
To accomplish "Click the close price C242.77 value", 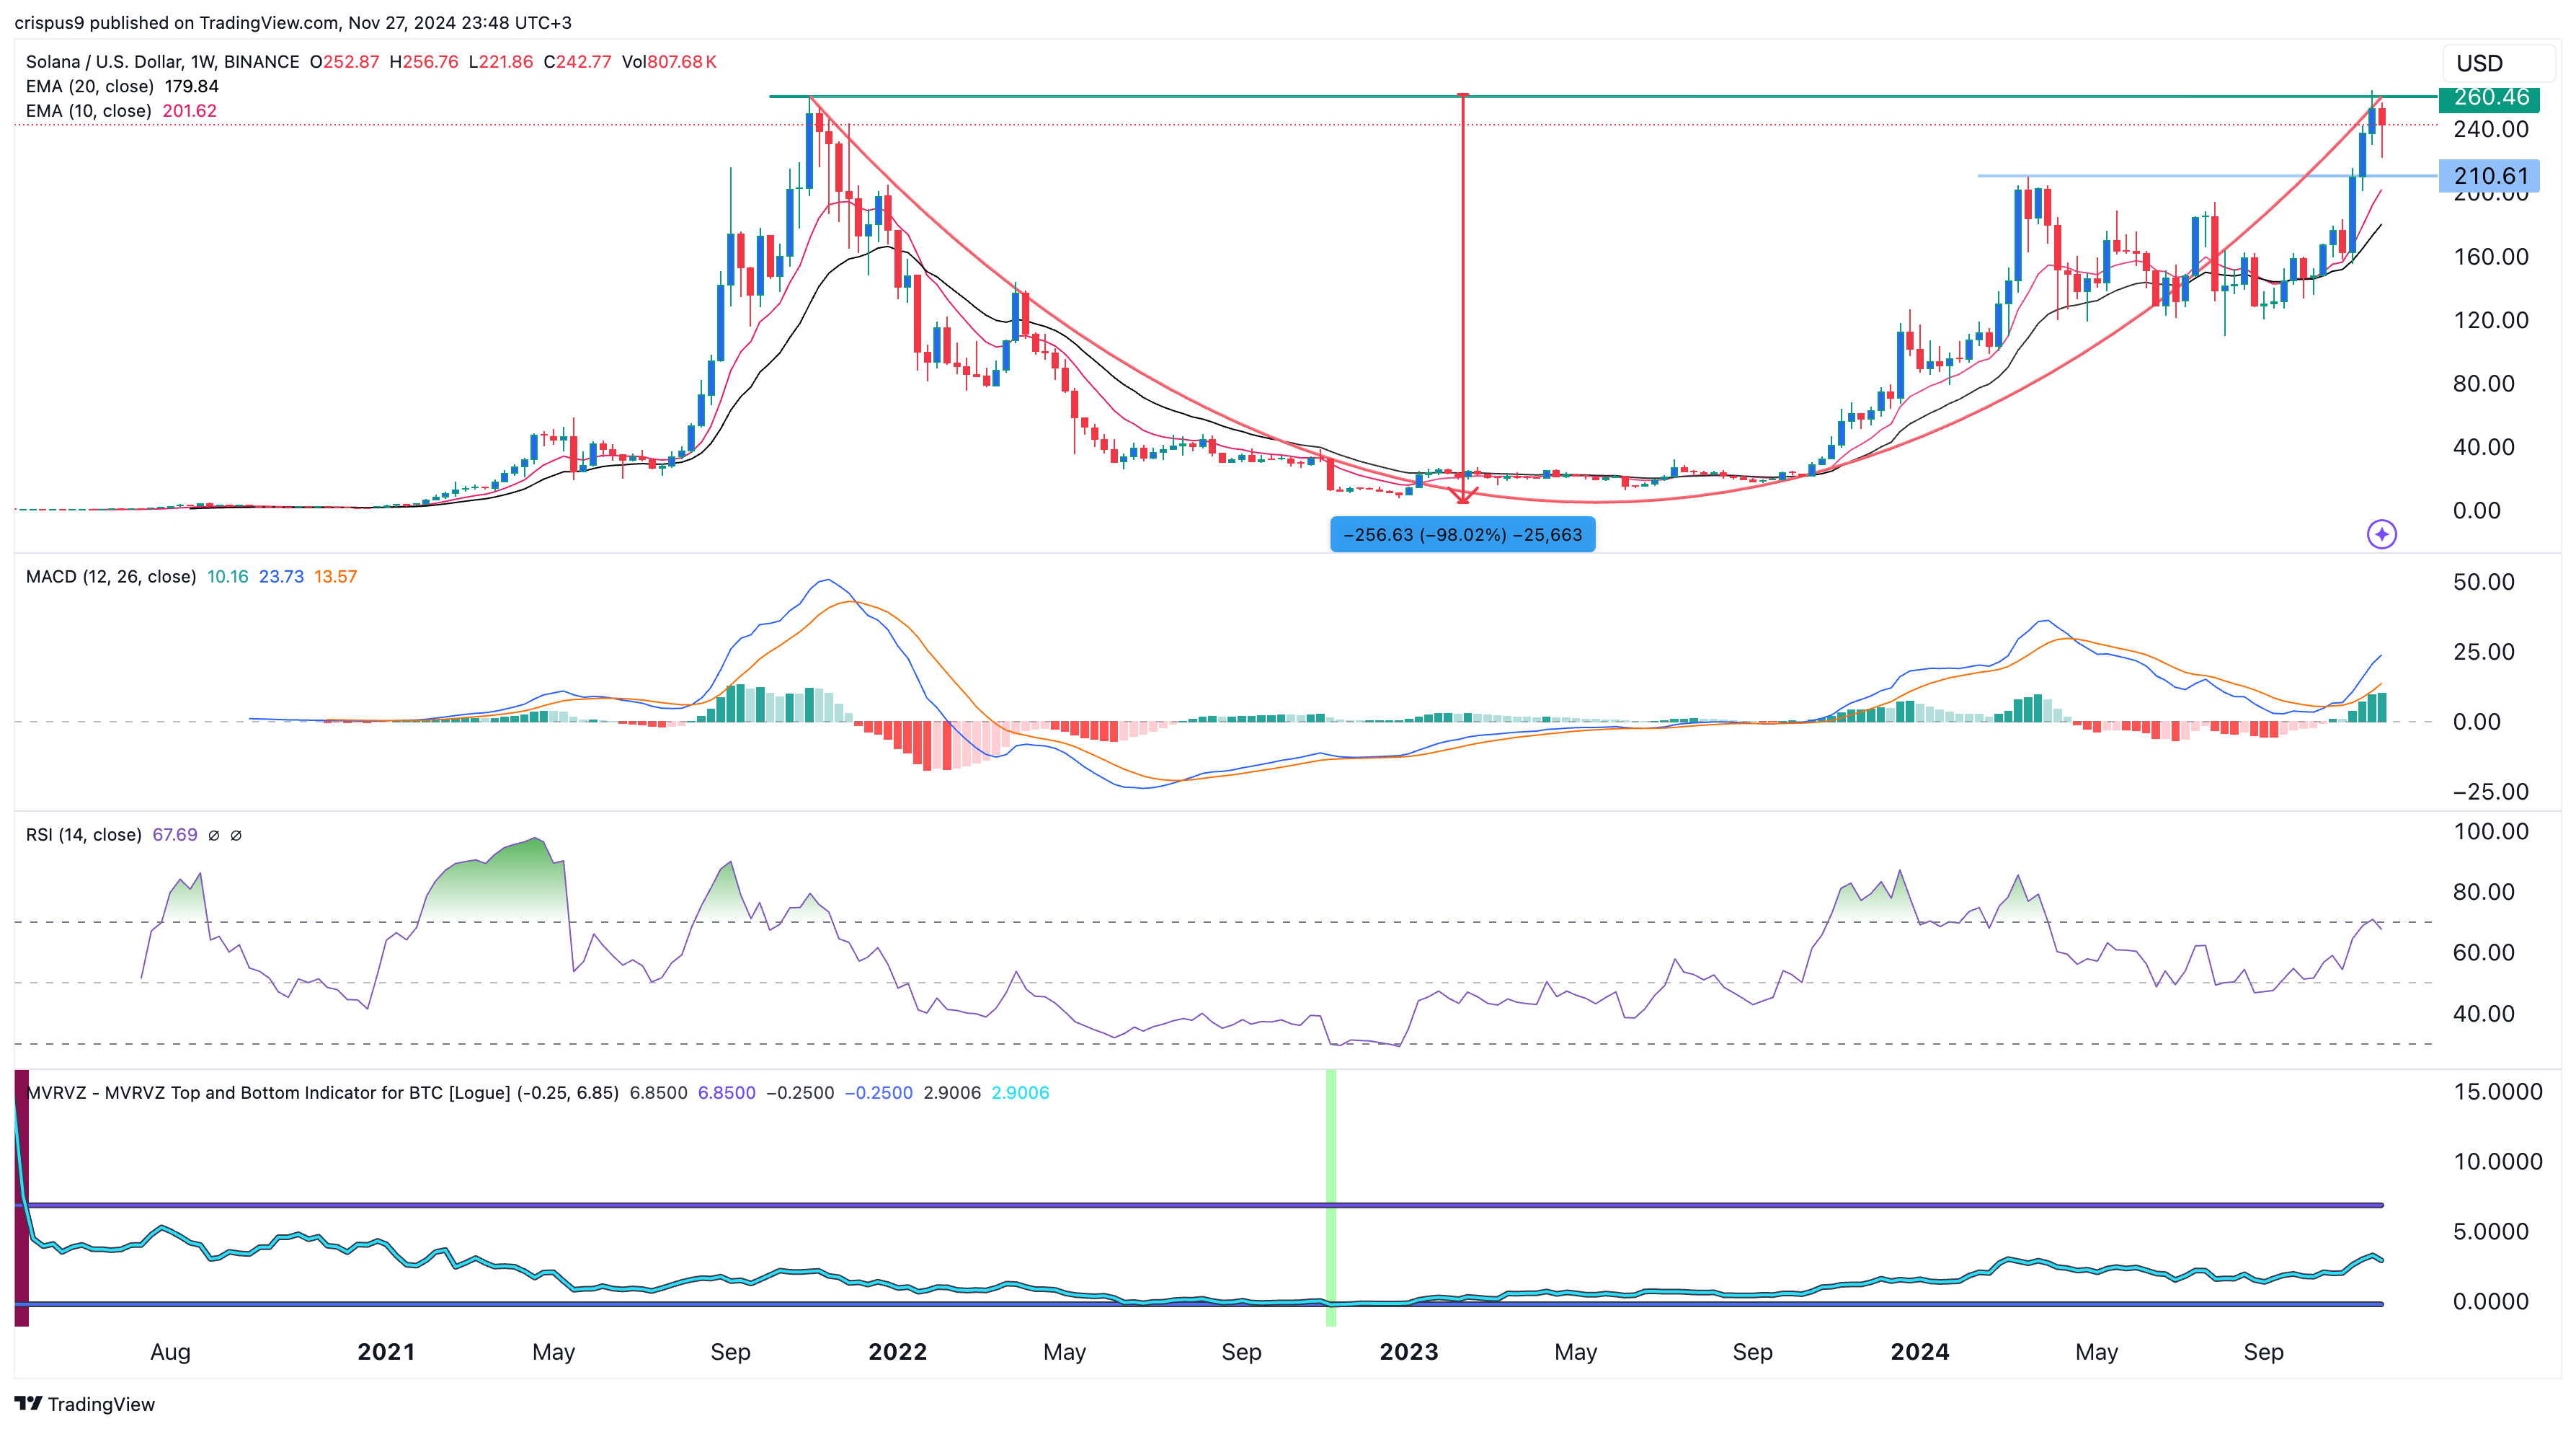I will (x=577, y=62).
